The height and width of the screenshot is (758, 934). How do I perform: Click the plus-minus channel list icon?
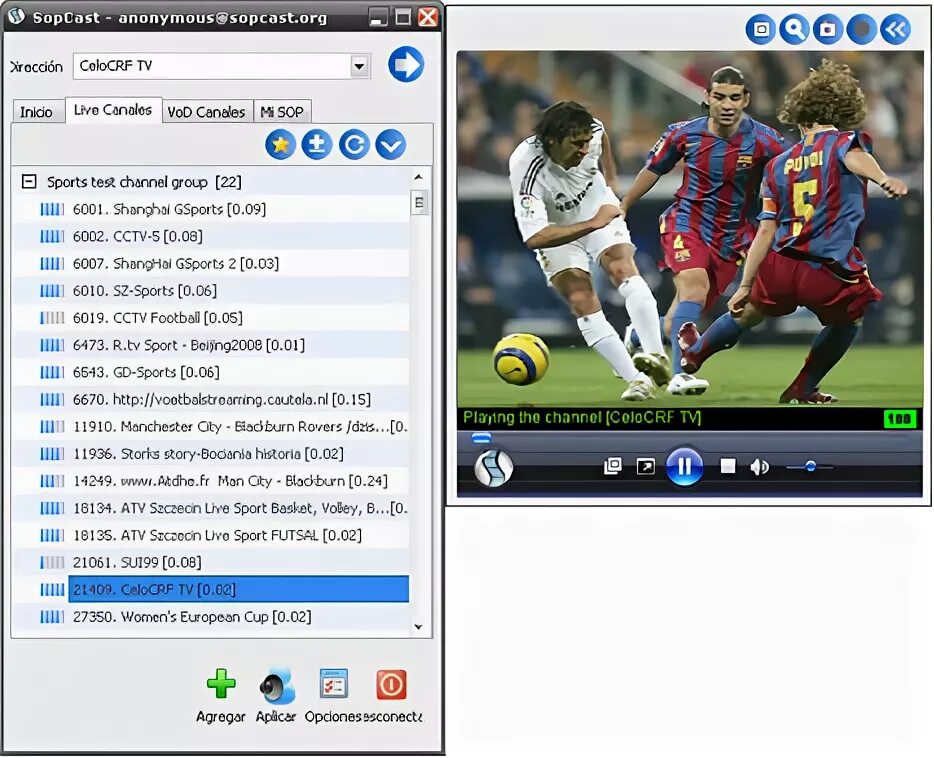[x=317, y=145]
